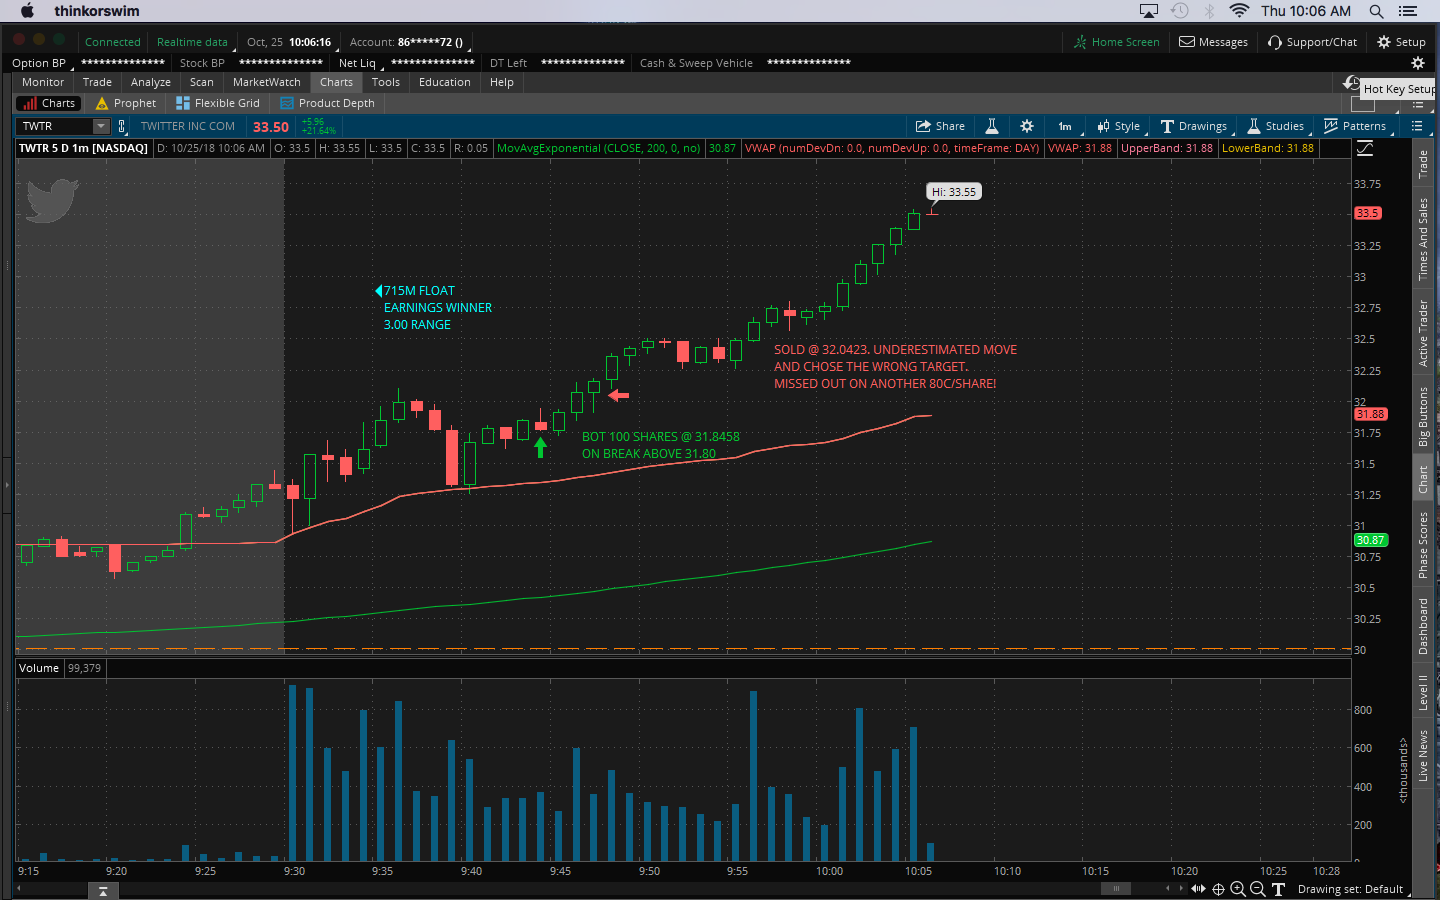Open the Trade sidebar panel
Screen dimensions: 1440x900
click(1422, 165)
